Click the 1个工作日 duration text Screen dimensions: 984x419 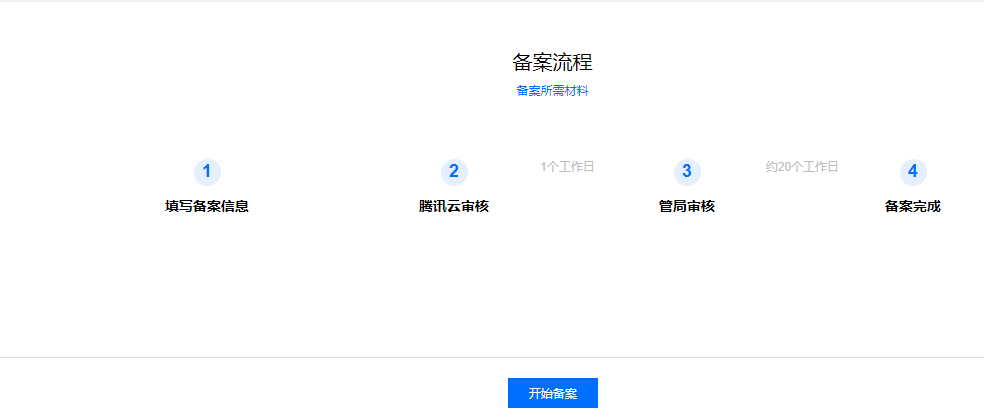pyautogui.click(x=567, y=167)
